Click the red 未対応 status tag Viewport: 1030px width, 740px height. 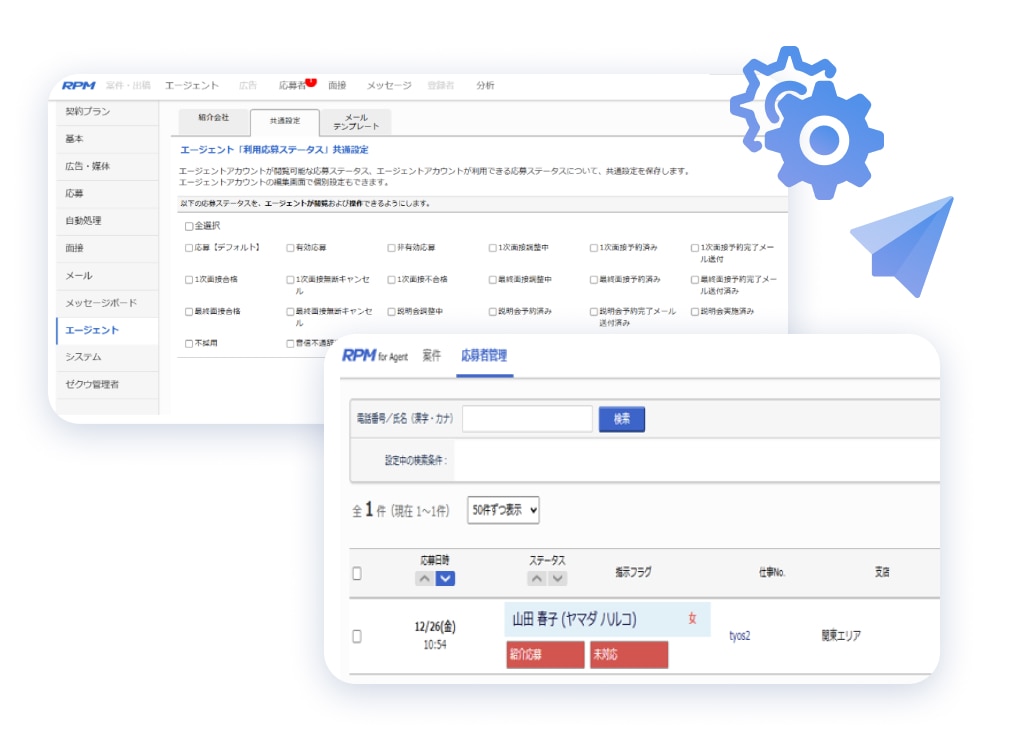pyautogui.click(x=628, y=655)
